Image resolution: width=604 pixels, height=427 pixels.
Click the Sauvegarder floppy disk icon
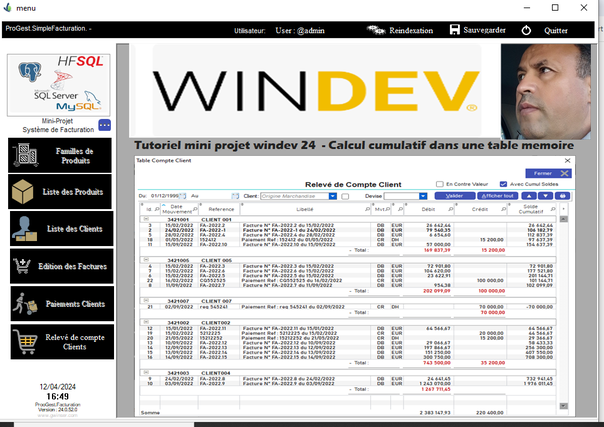(x=455, y=30)
